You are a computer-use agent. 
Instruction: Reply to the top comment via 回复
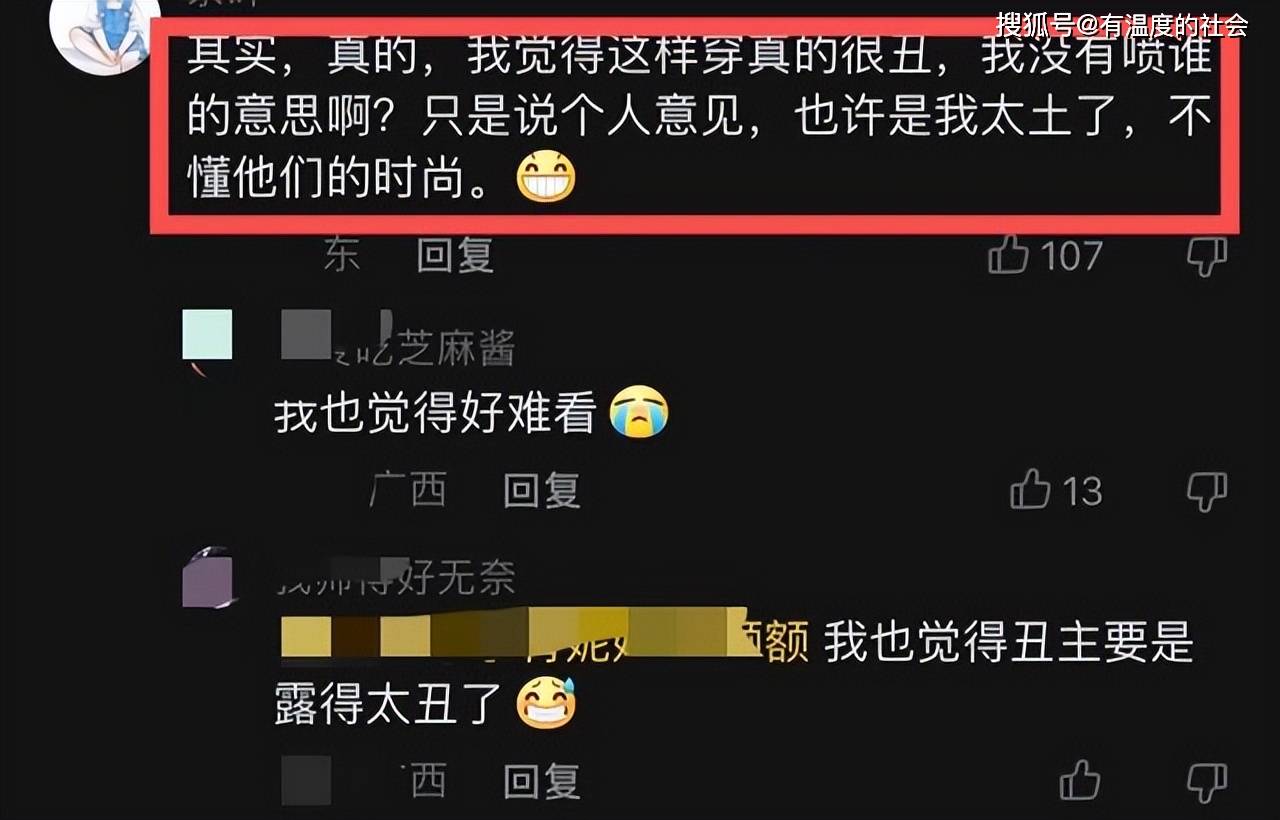(455, 256)
